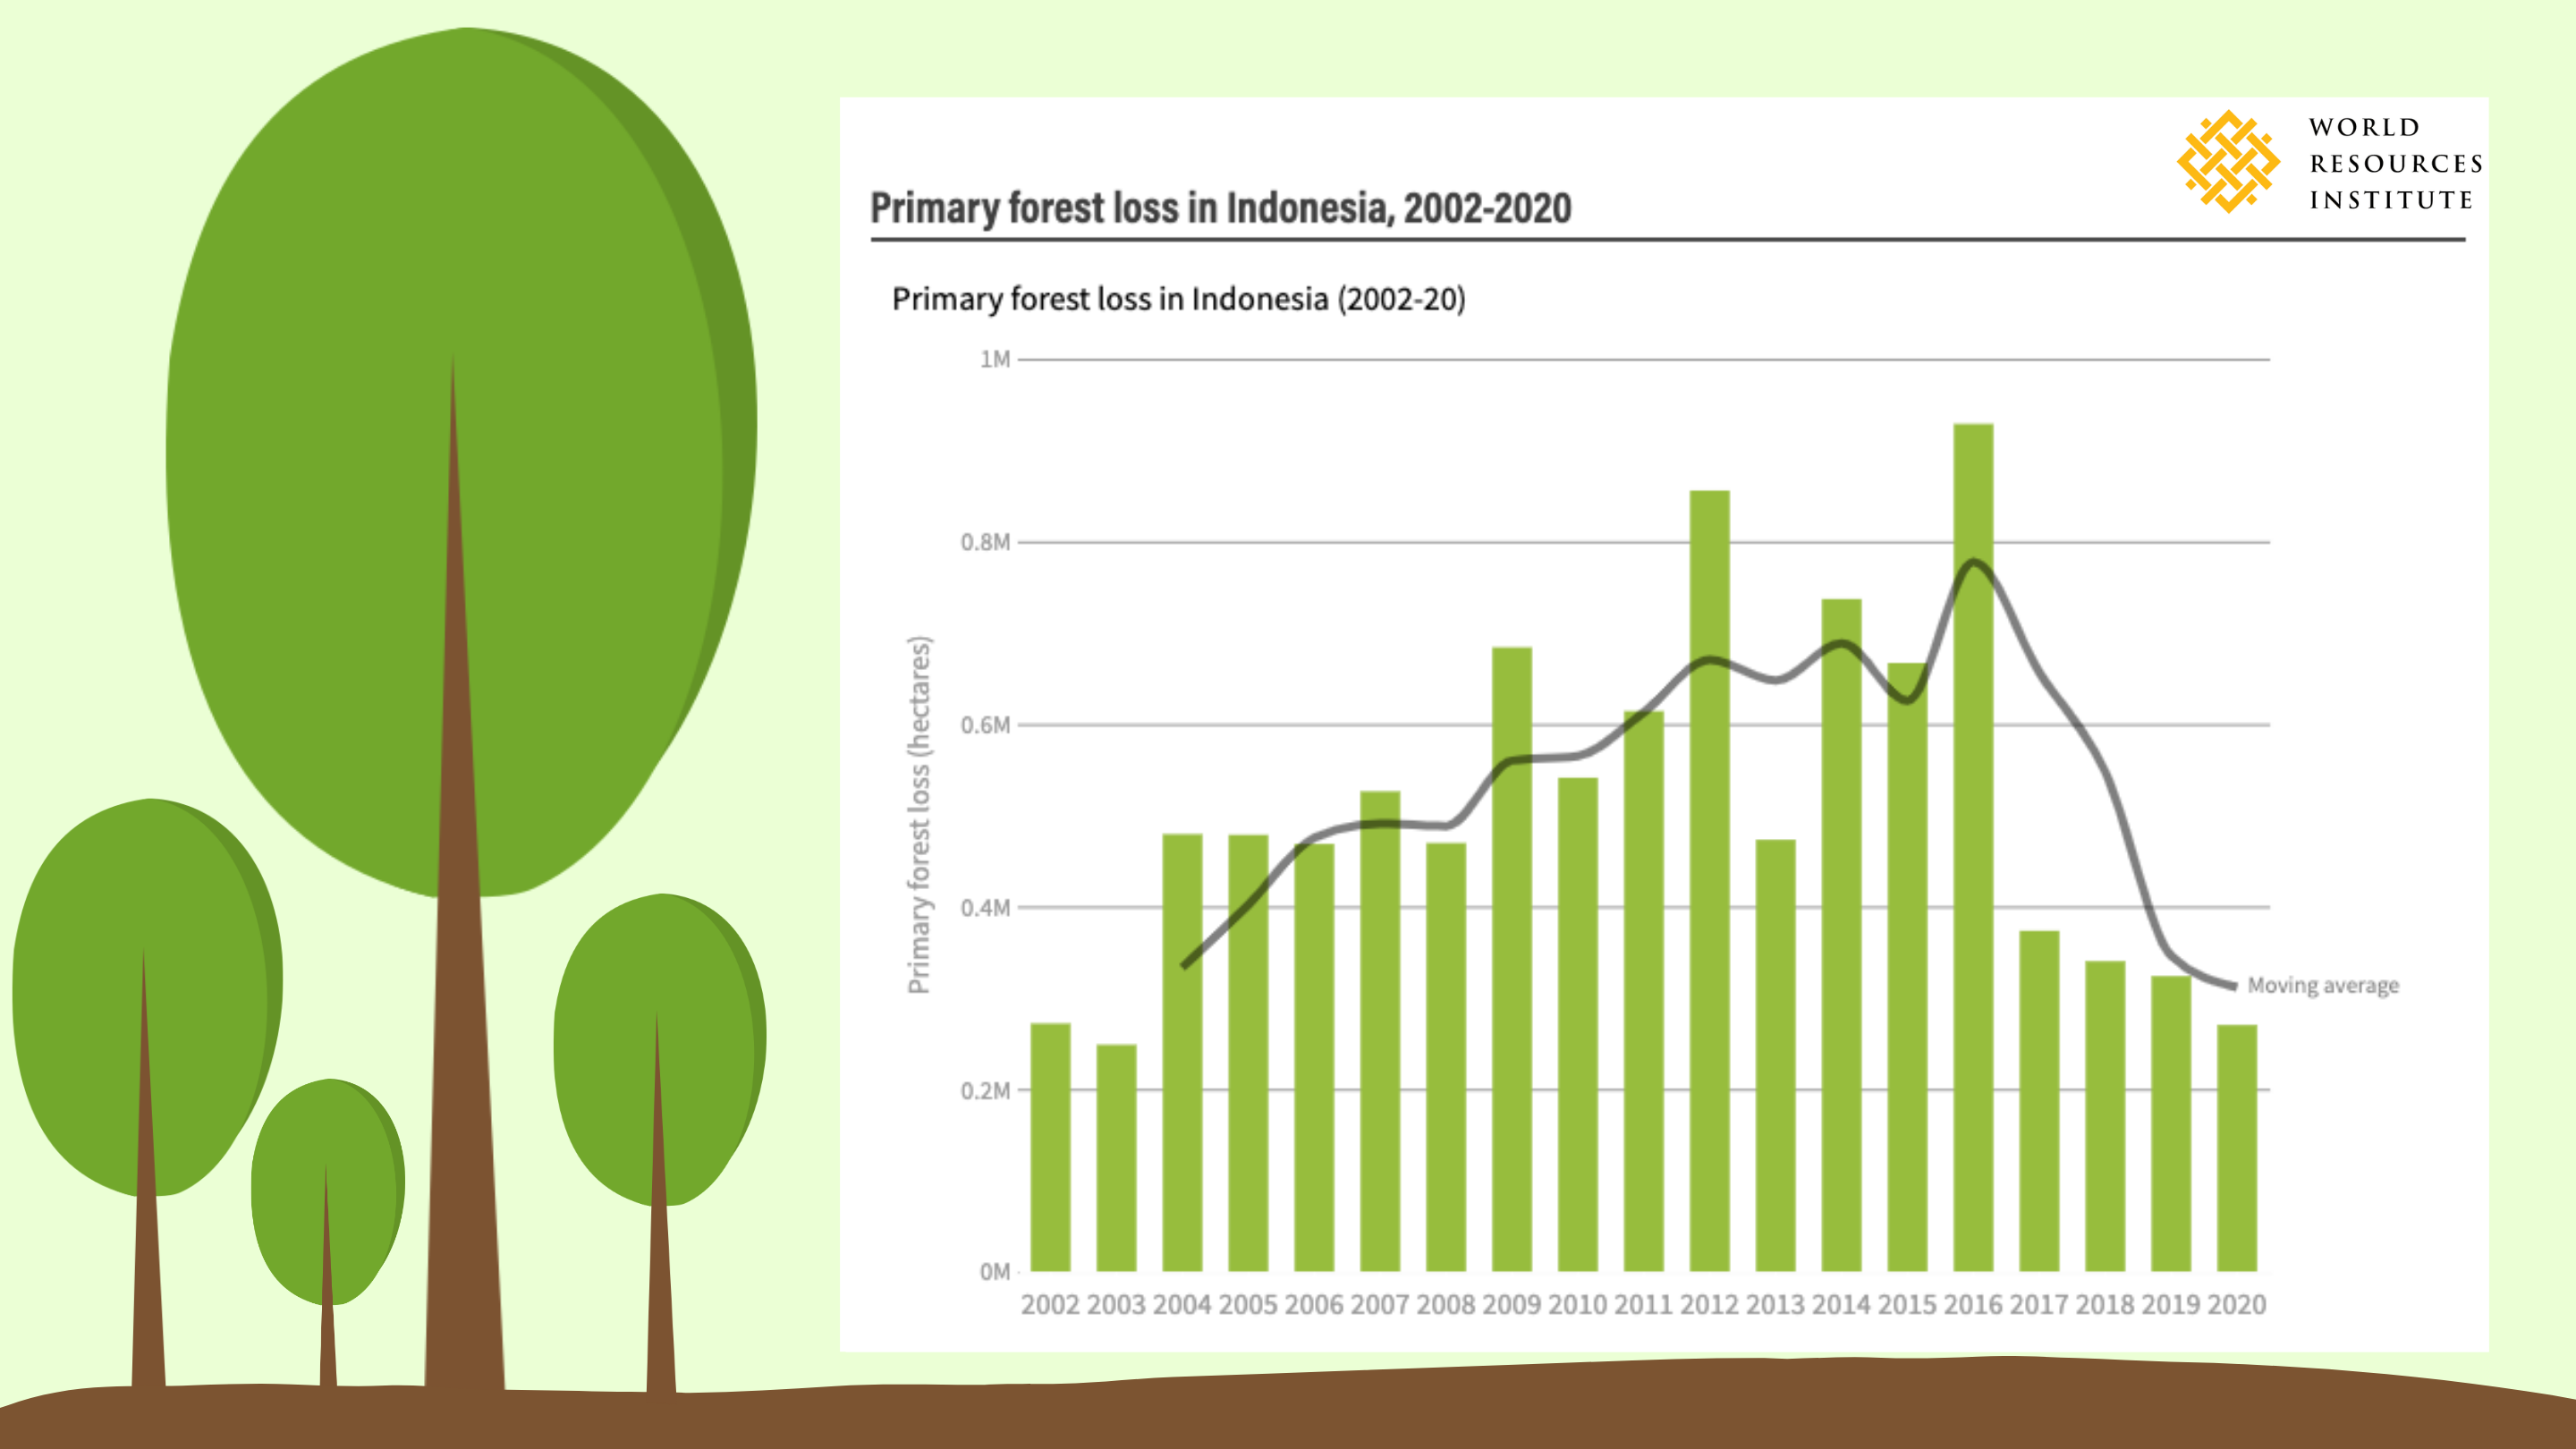2576x1449 pixels.
Task: Click the 2002 bar in the chart
Action: tap(1050, 1147)
